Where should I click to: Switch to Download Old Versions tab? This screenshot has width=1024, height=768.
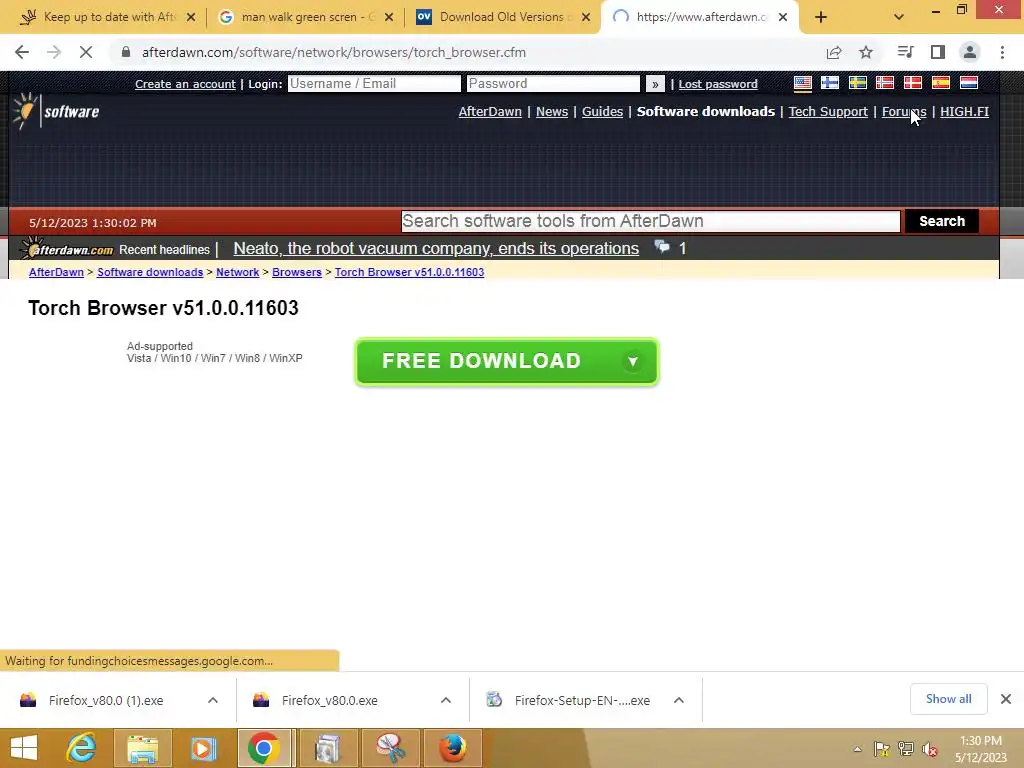coord(502,17)
